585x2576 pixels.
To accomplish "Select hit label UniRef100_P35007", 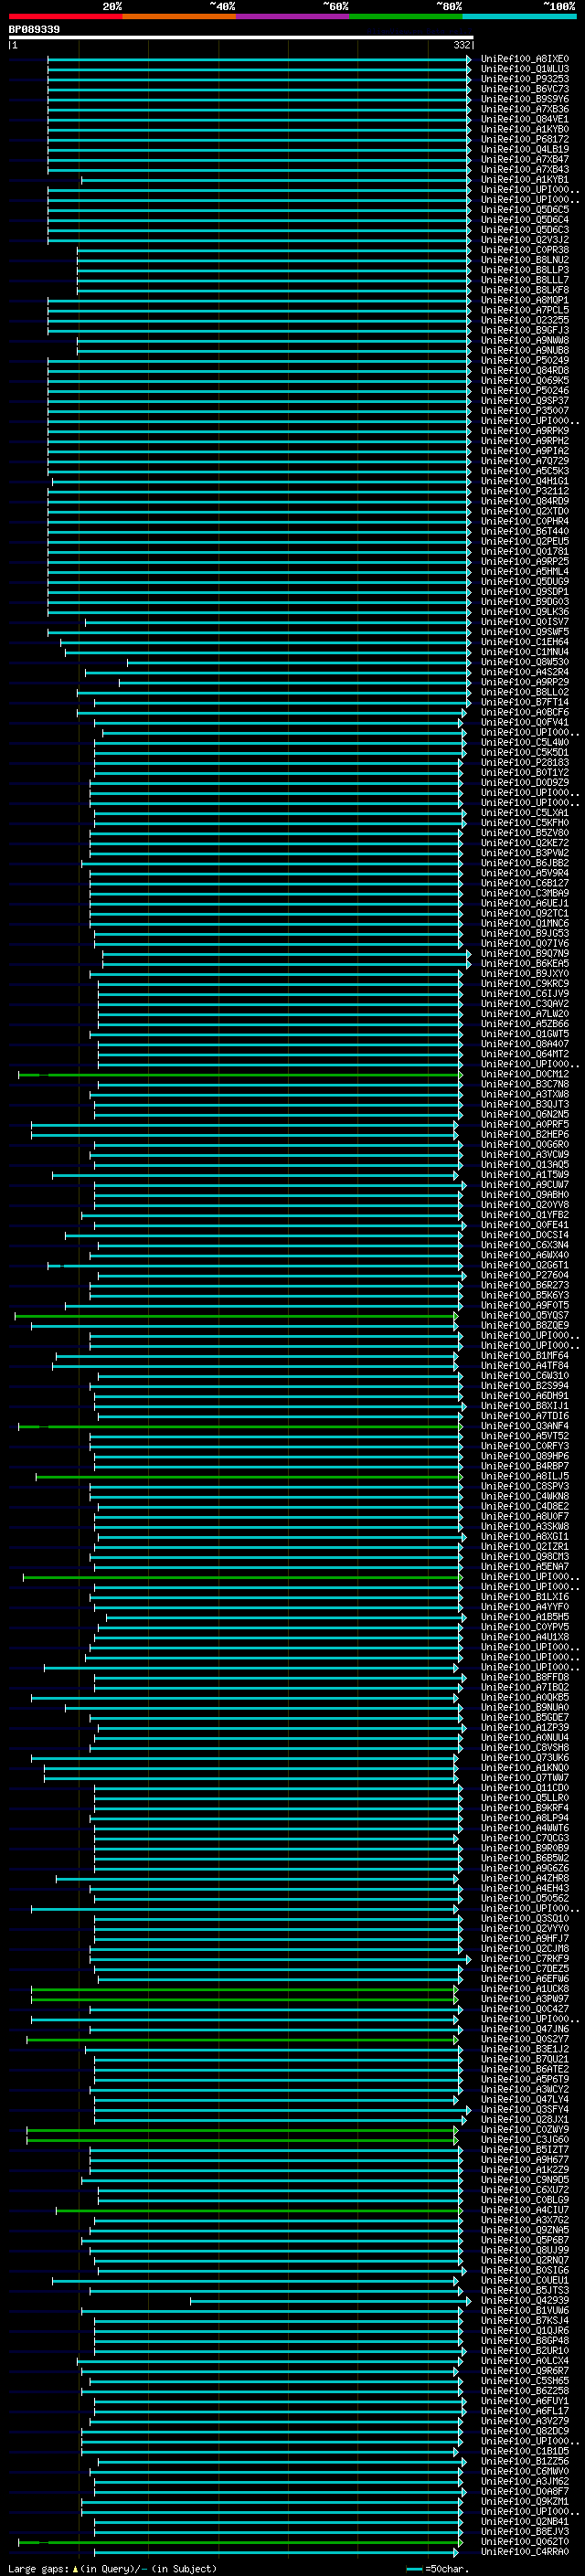I will click(525, 411).
